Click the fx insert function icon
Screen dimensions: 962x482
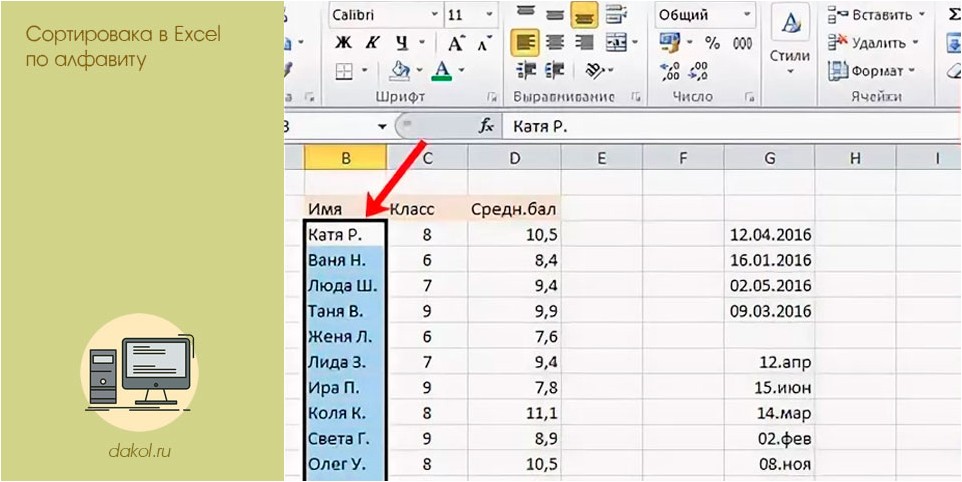[486, 126]
